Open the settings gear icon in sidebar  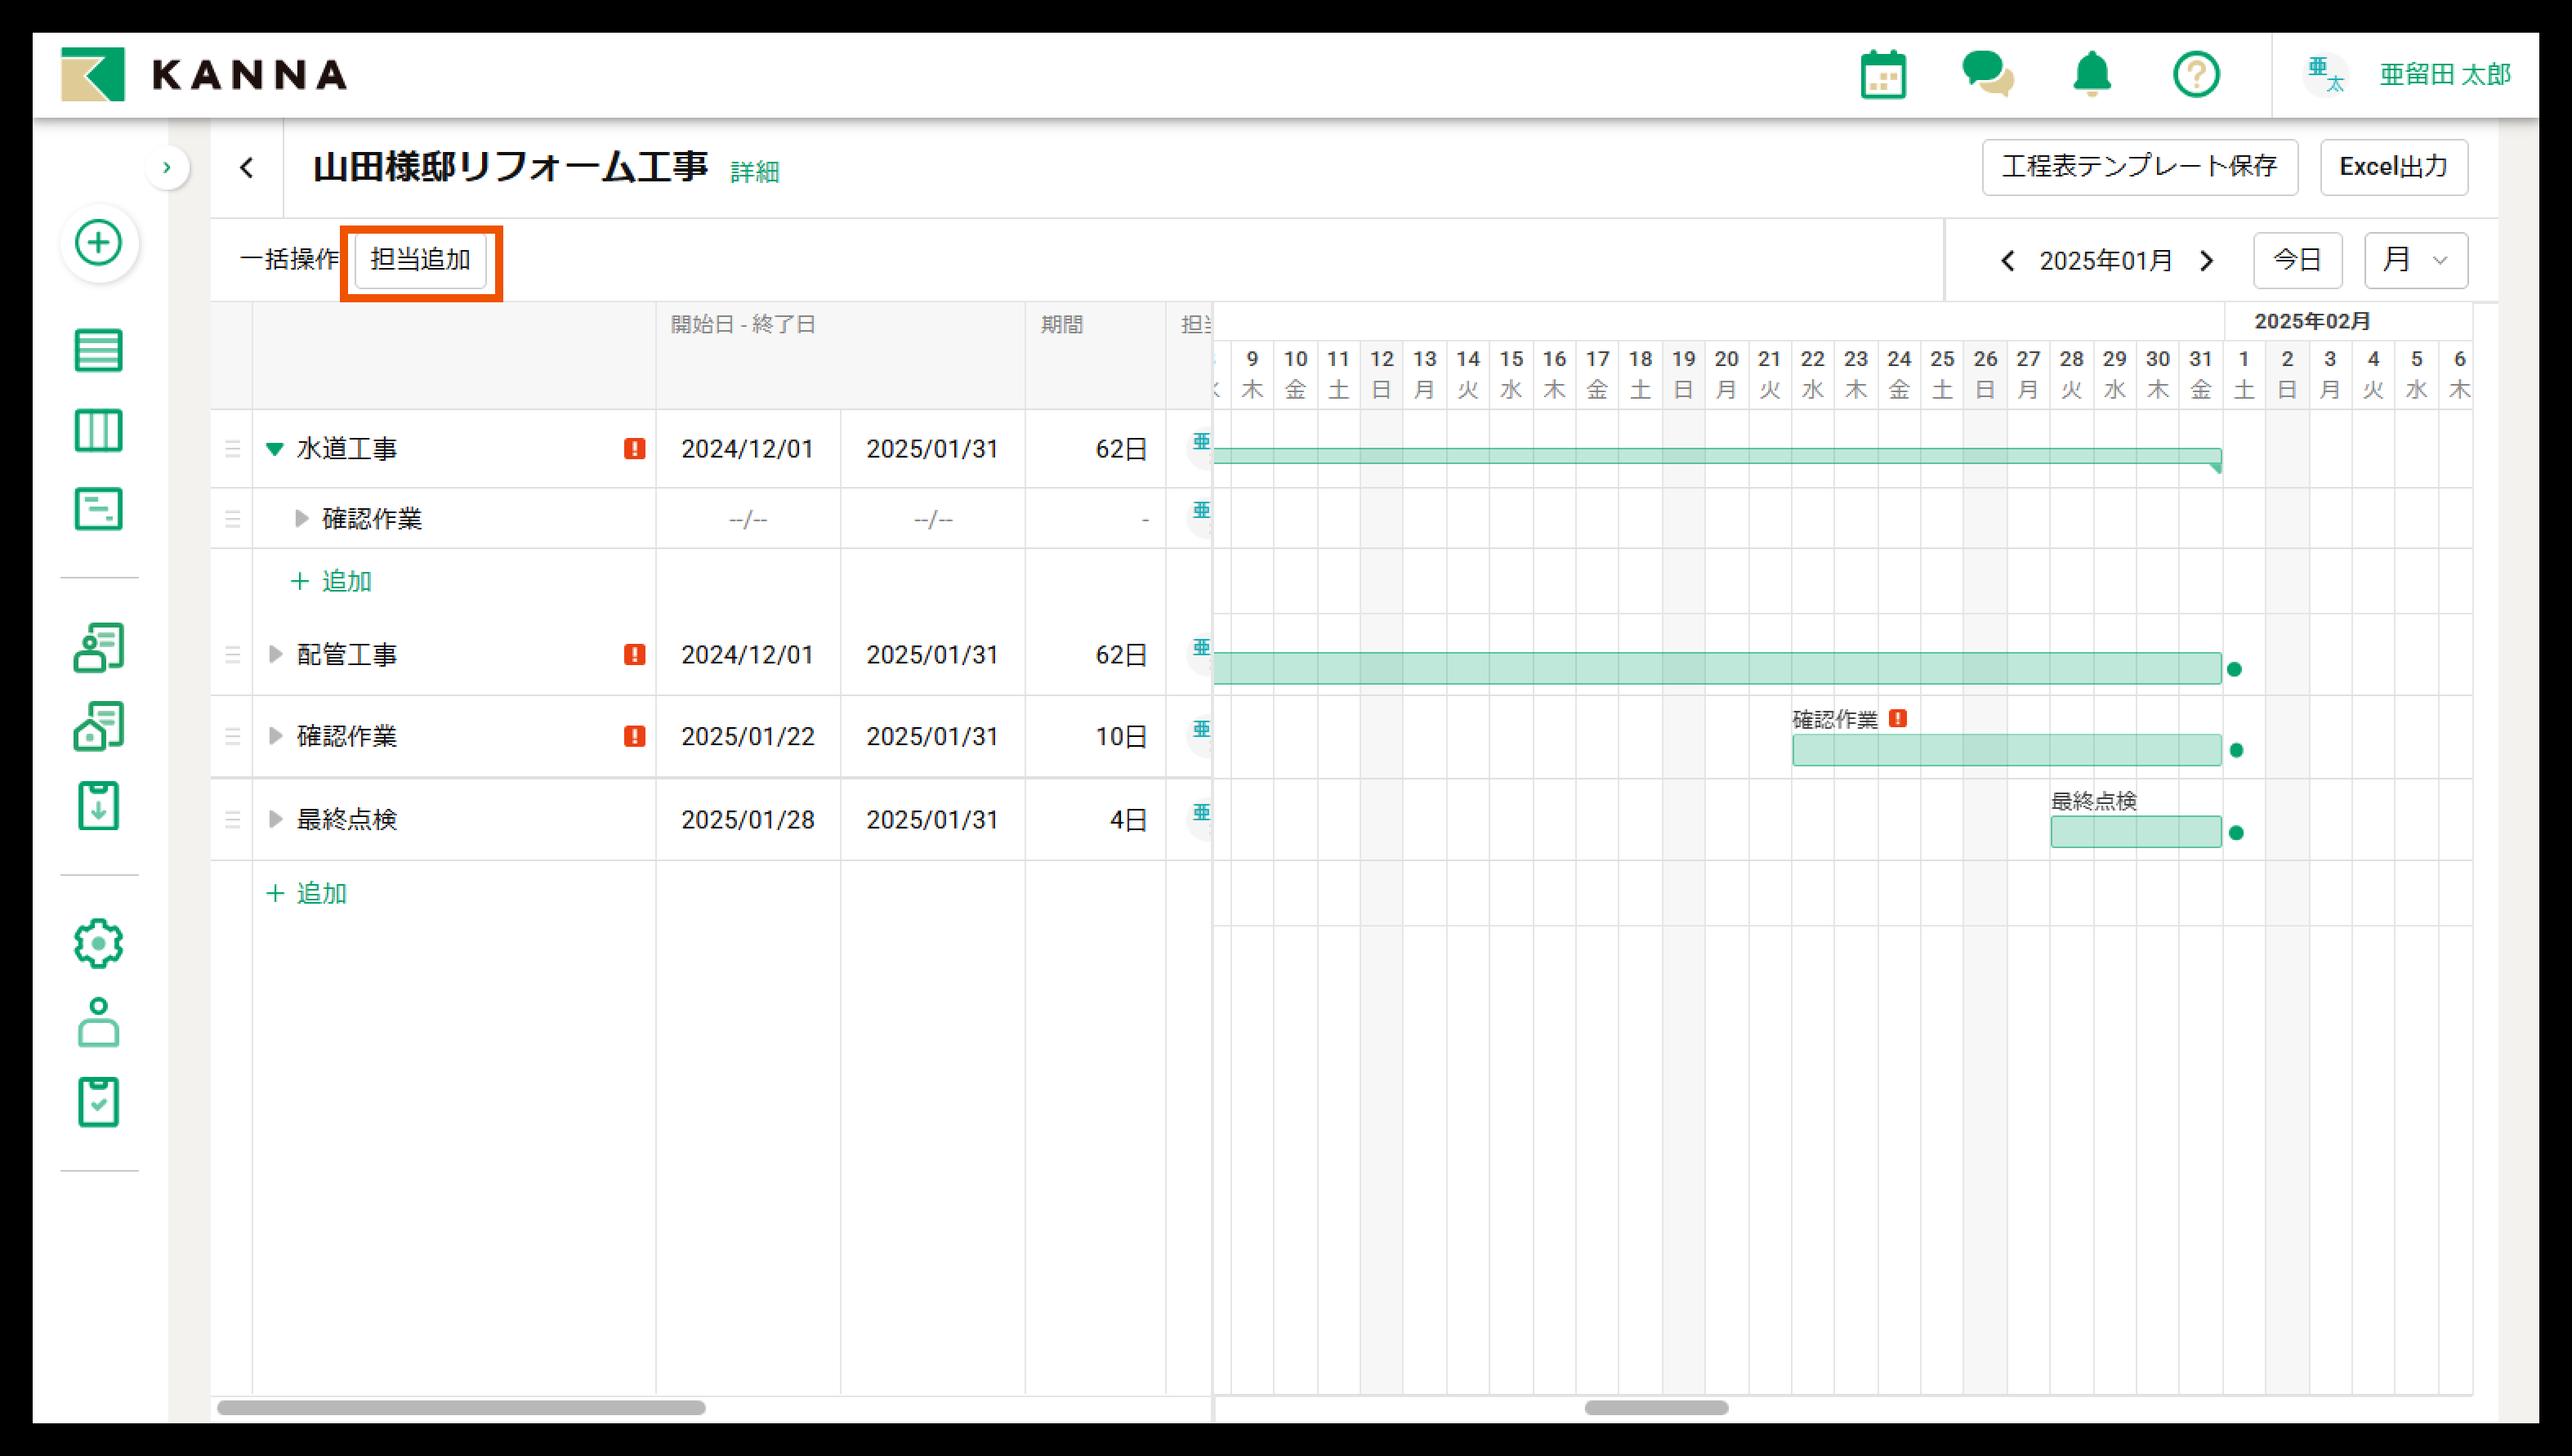point(99,943)
